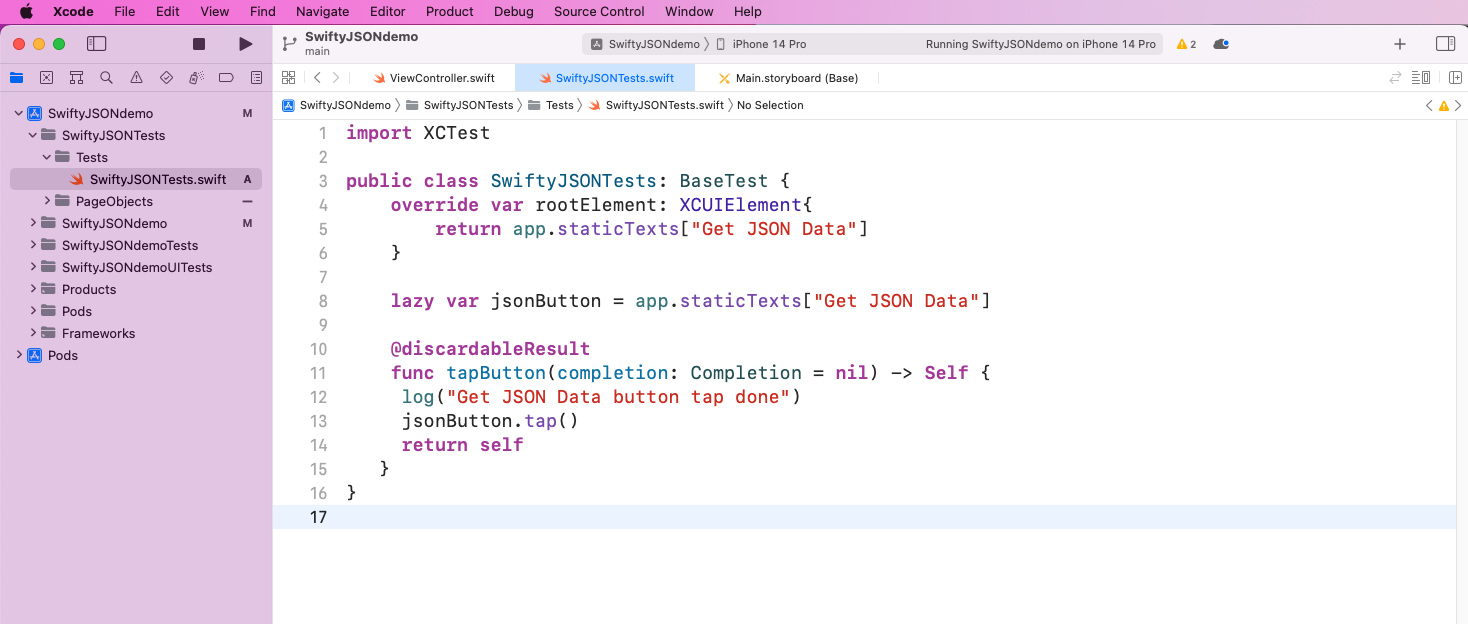Open the Debug navigator spray icon
1468x624 pixels.
click(x=196, y=77)
